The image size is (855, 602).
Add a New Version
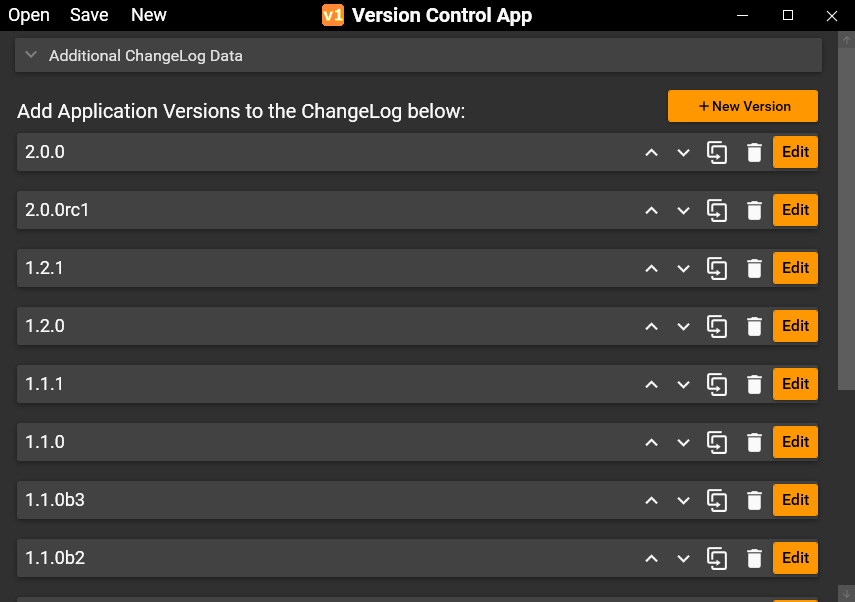pos(743,106)
